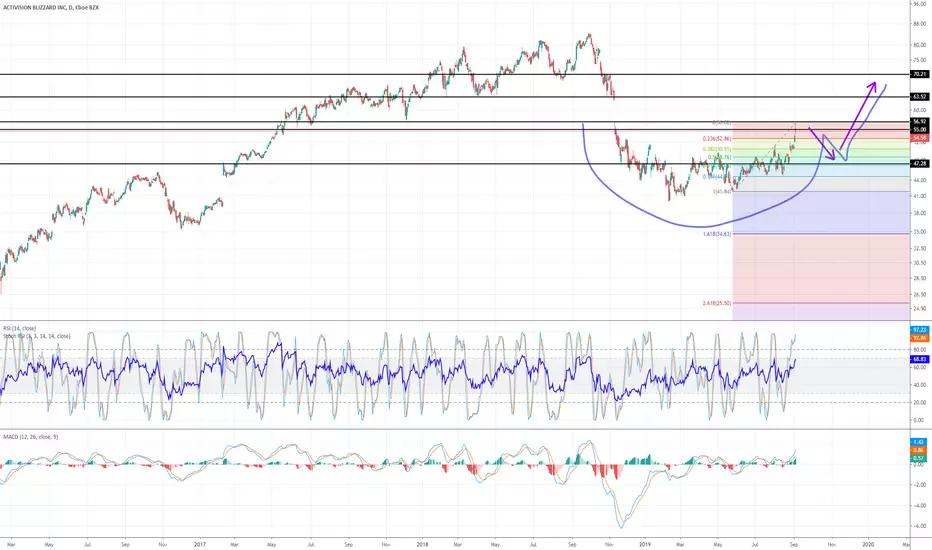Click the ACTIVISION BLIZZARD INC chart title
This screenshot has width=932, height=550.
click(x=51, y=8)
